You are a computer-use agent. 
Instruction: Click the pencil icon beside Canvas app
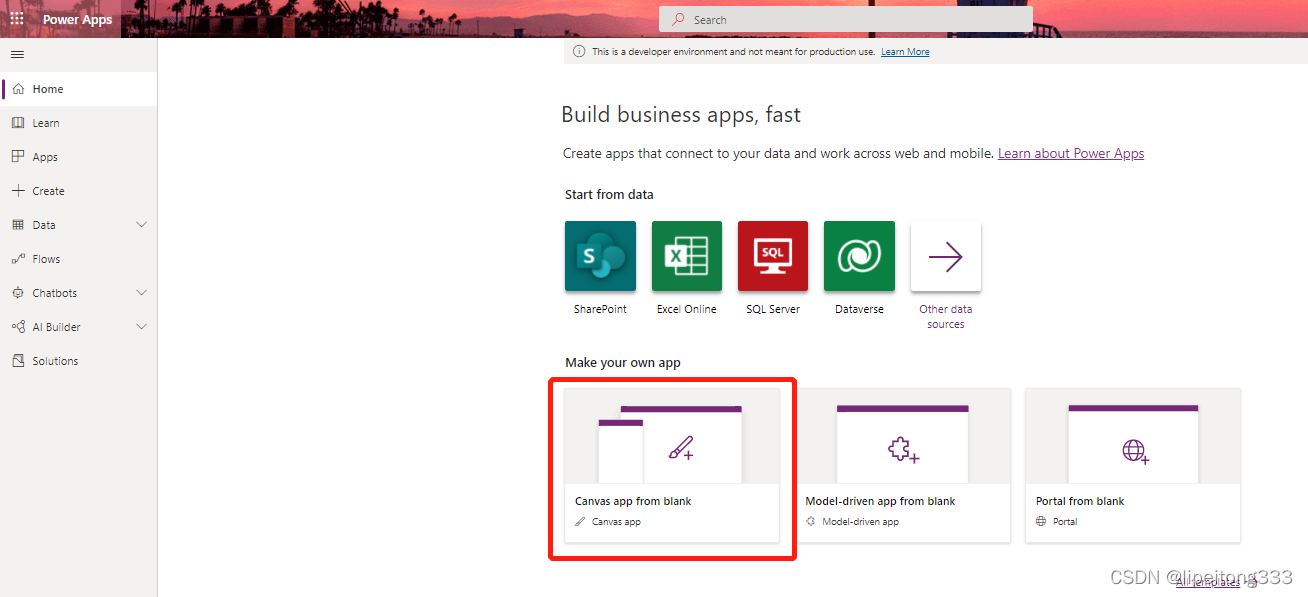(581, 522)
